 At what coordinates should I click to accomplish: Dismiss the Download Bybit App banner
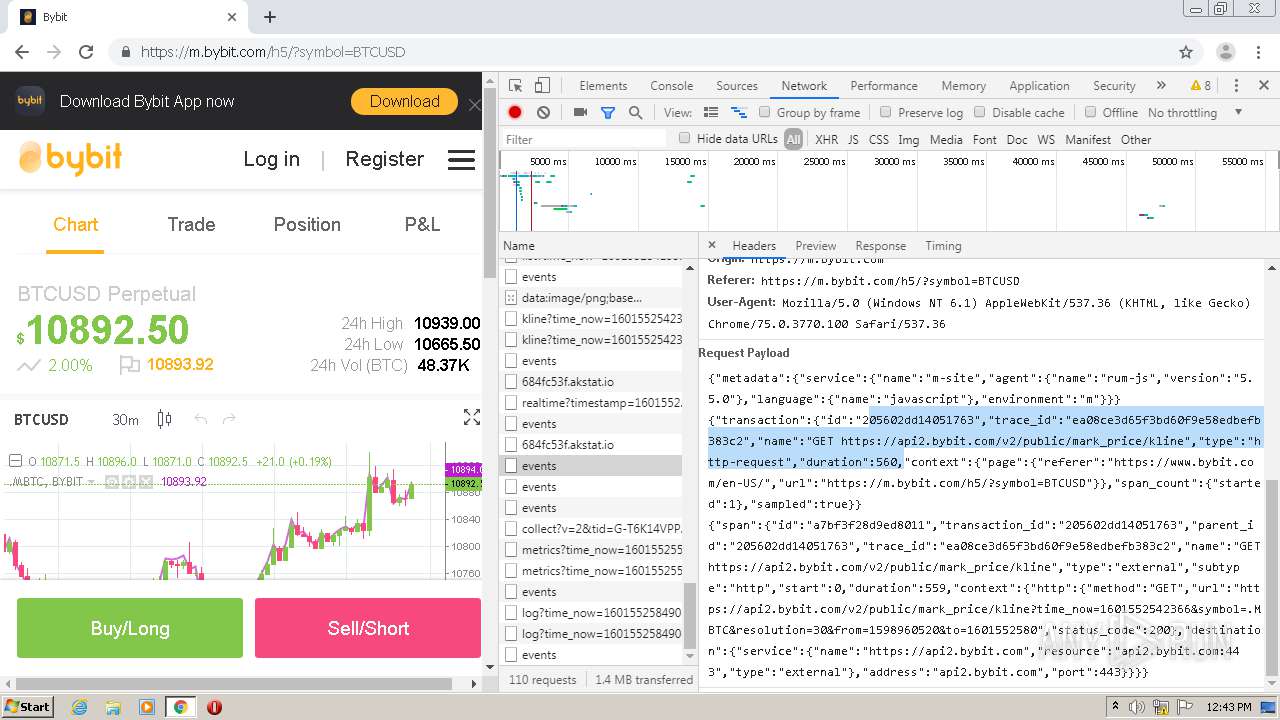pos(474,104)
